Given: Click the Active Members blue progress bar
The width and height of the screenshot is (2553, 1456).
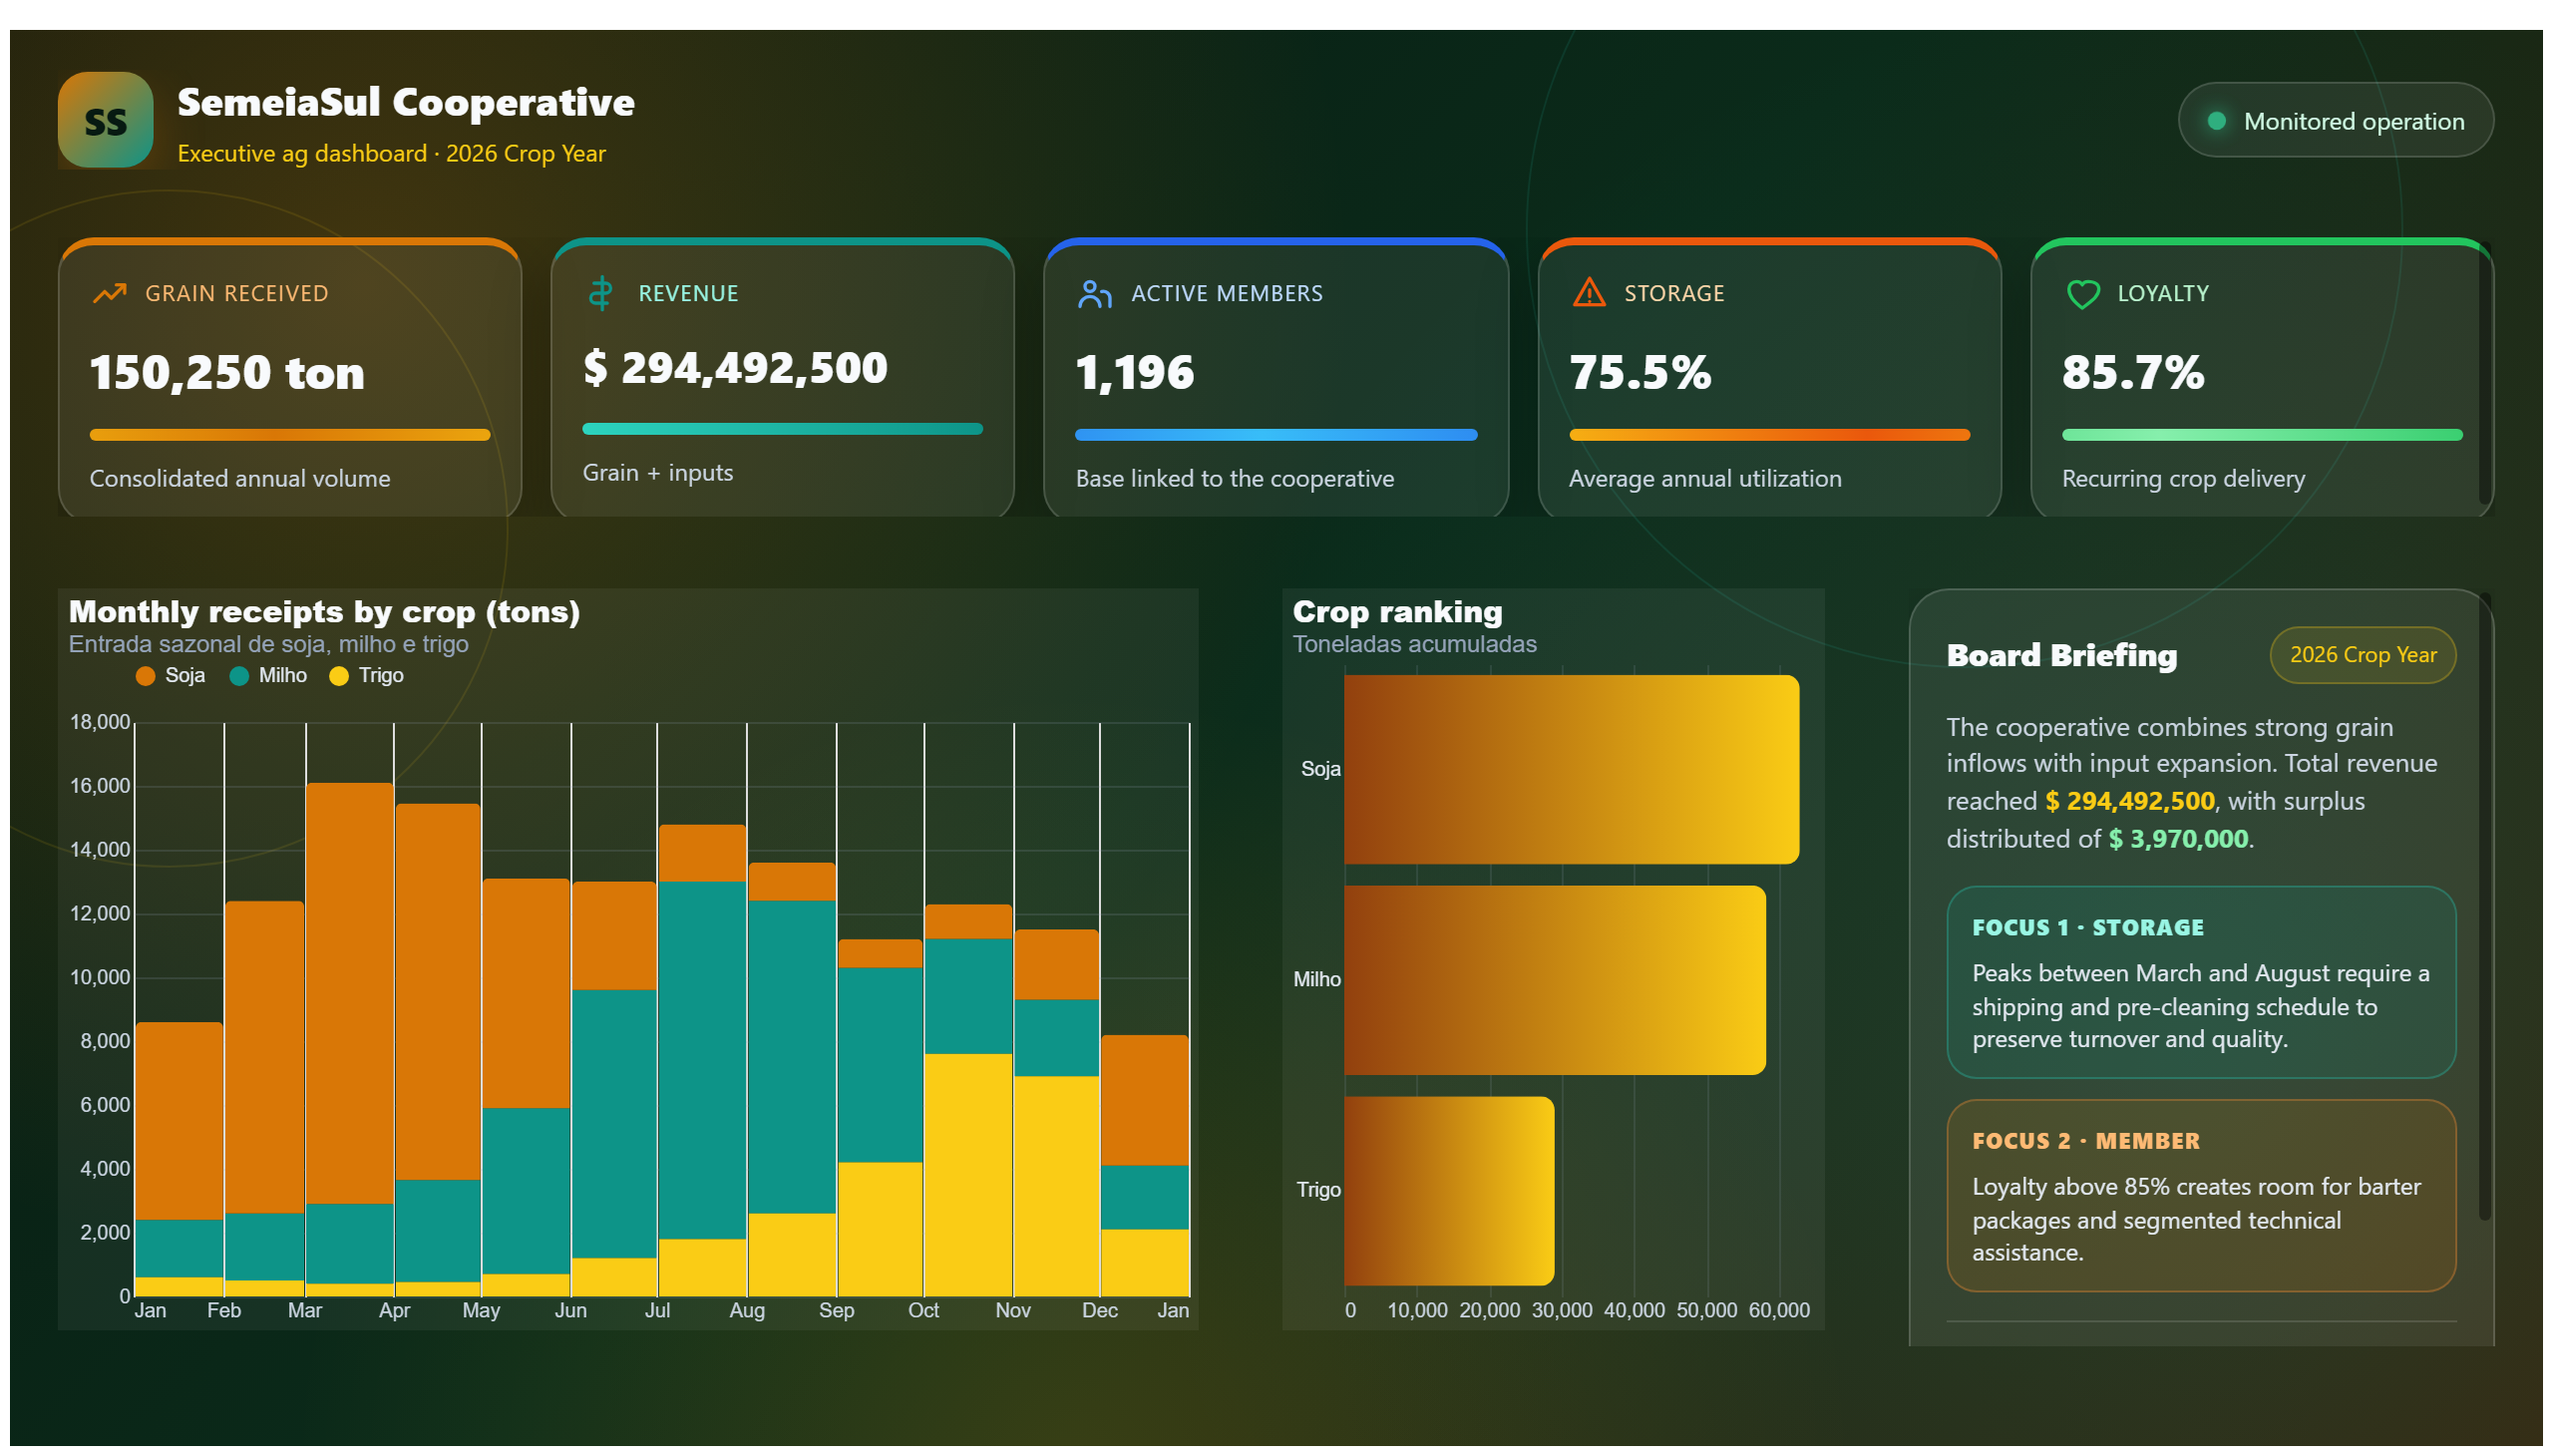Looking at the screenshot, I should 1275,435.
